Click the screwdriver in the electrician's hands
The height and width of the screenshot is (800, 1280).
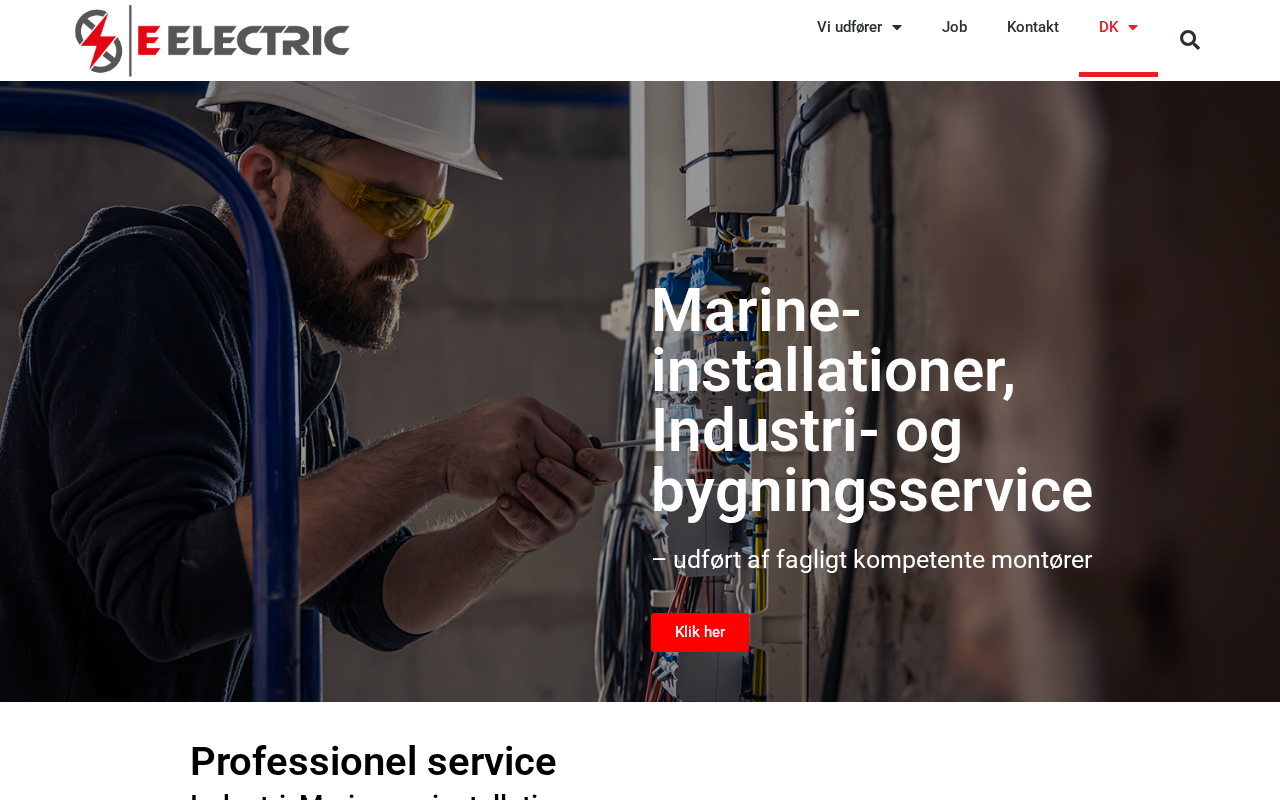[618, 442]
